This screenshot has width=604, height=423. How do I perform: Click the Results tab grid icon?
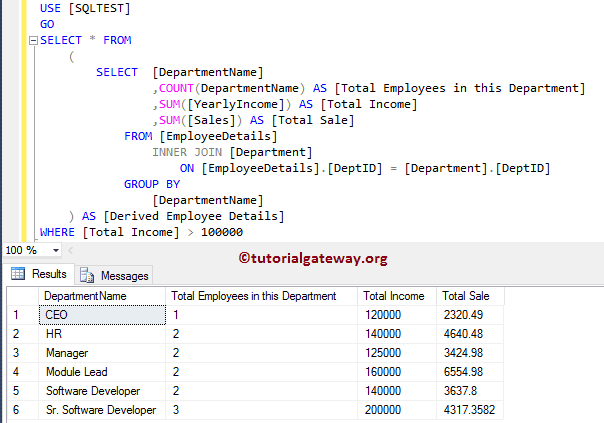coord(19,274)
